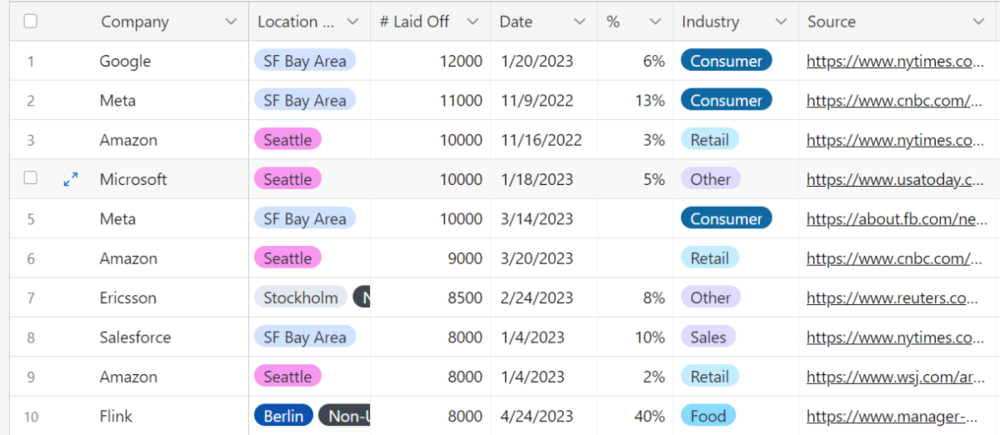
Task: Open the nytimes source link for Google
Action: 894,61
